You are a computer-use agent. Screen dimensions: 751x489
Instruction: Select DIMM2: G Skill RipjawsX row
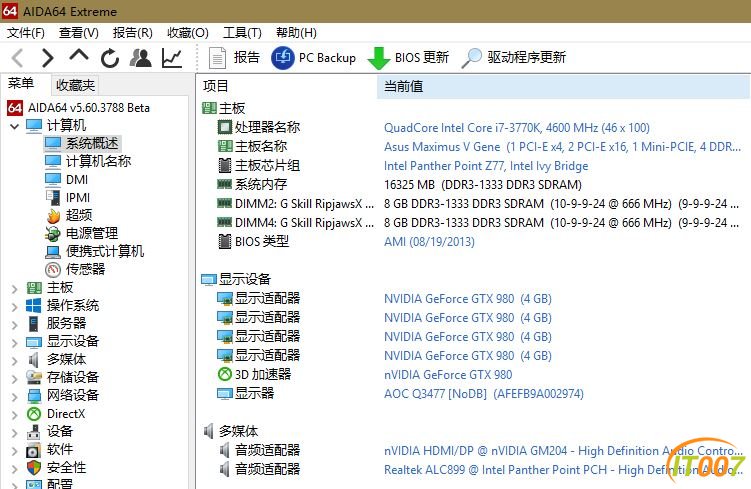pyautogui.click(x=473, y=204)
